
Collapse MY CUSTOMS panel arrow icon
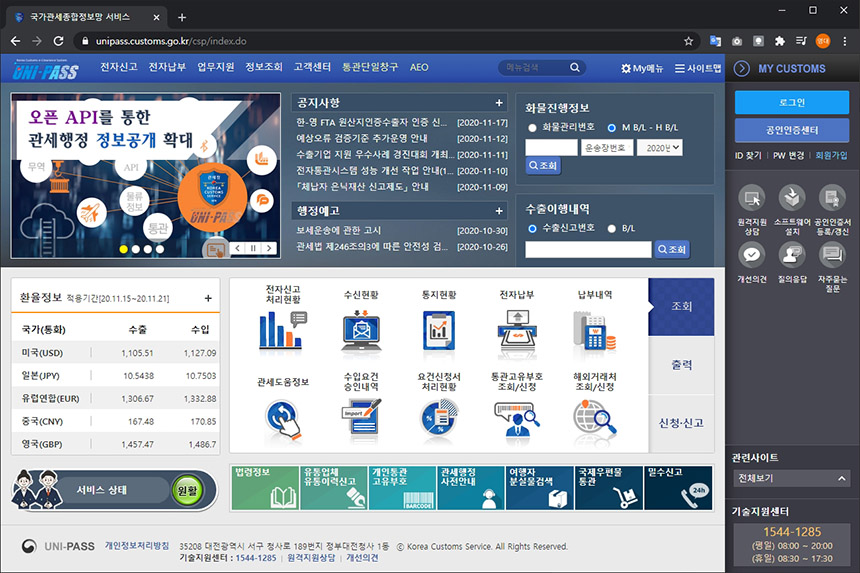pos(742,69)
